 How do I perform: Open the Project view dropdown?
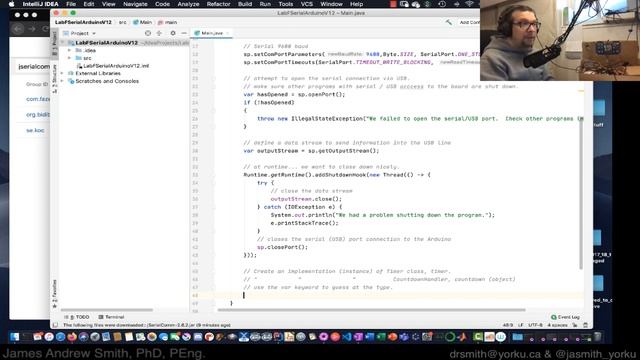click(80, 33)
